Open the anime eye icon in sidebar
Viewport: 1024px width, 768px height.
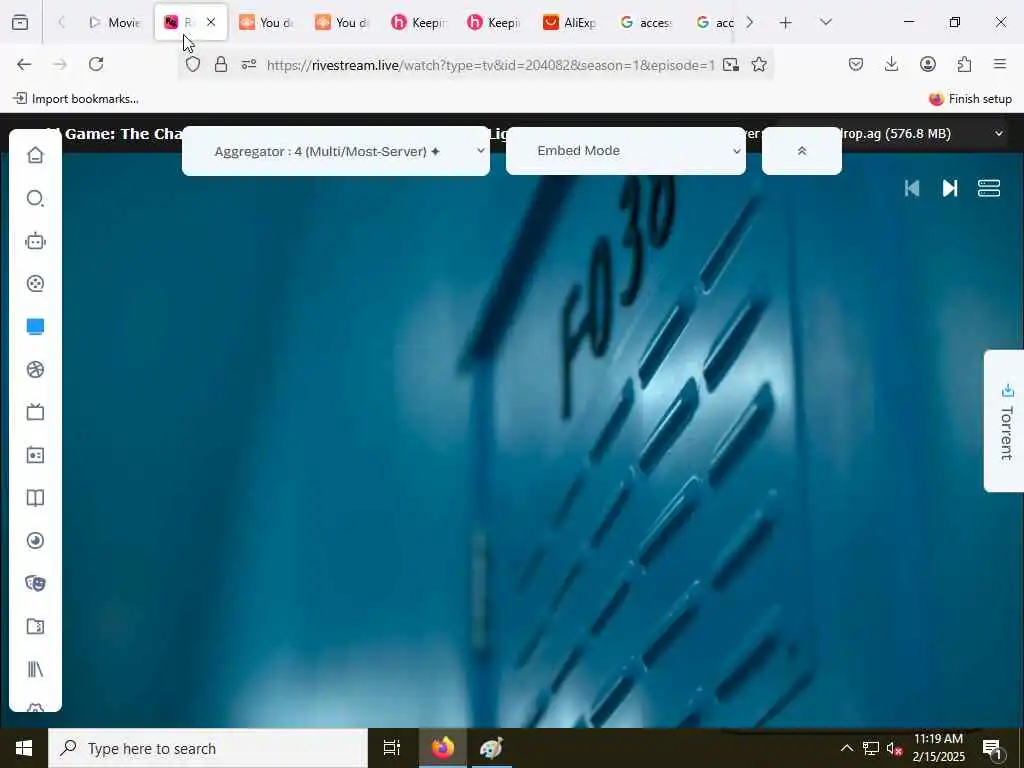pyautogui.click(x=35, y=541)
